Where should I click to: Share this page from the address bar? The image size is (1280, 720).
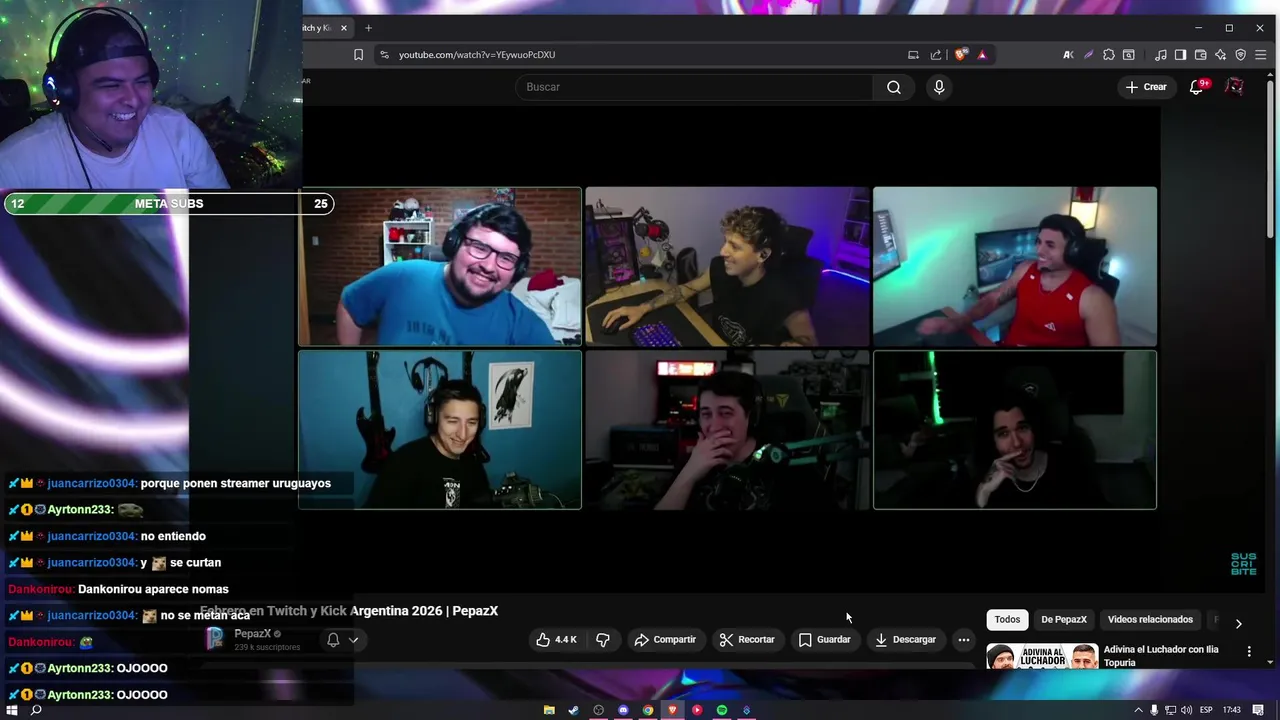[936, 55]
